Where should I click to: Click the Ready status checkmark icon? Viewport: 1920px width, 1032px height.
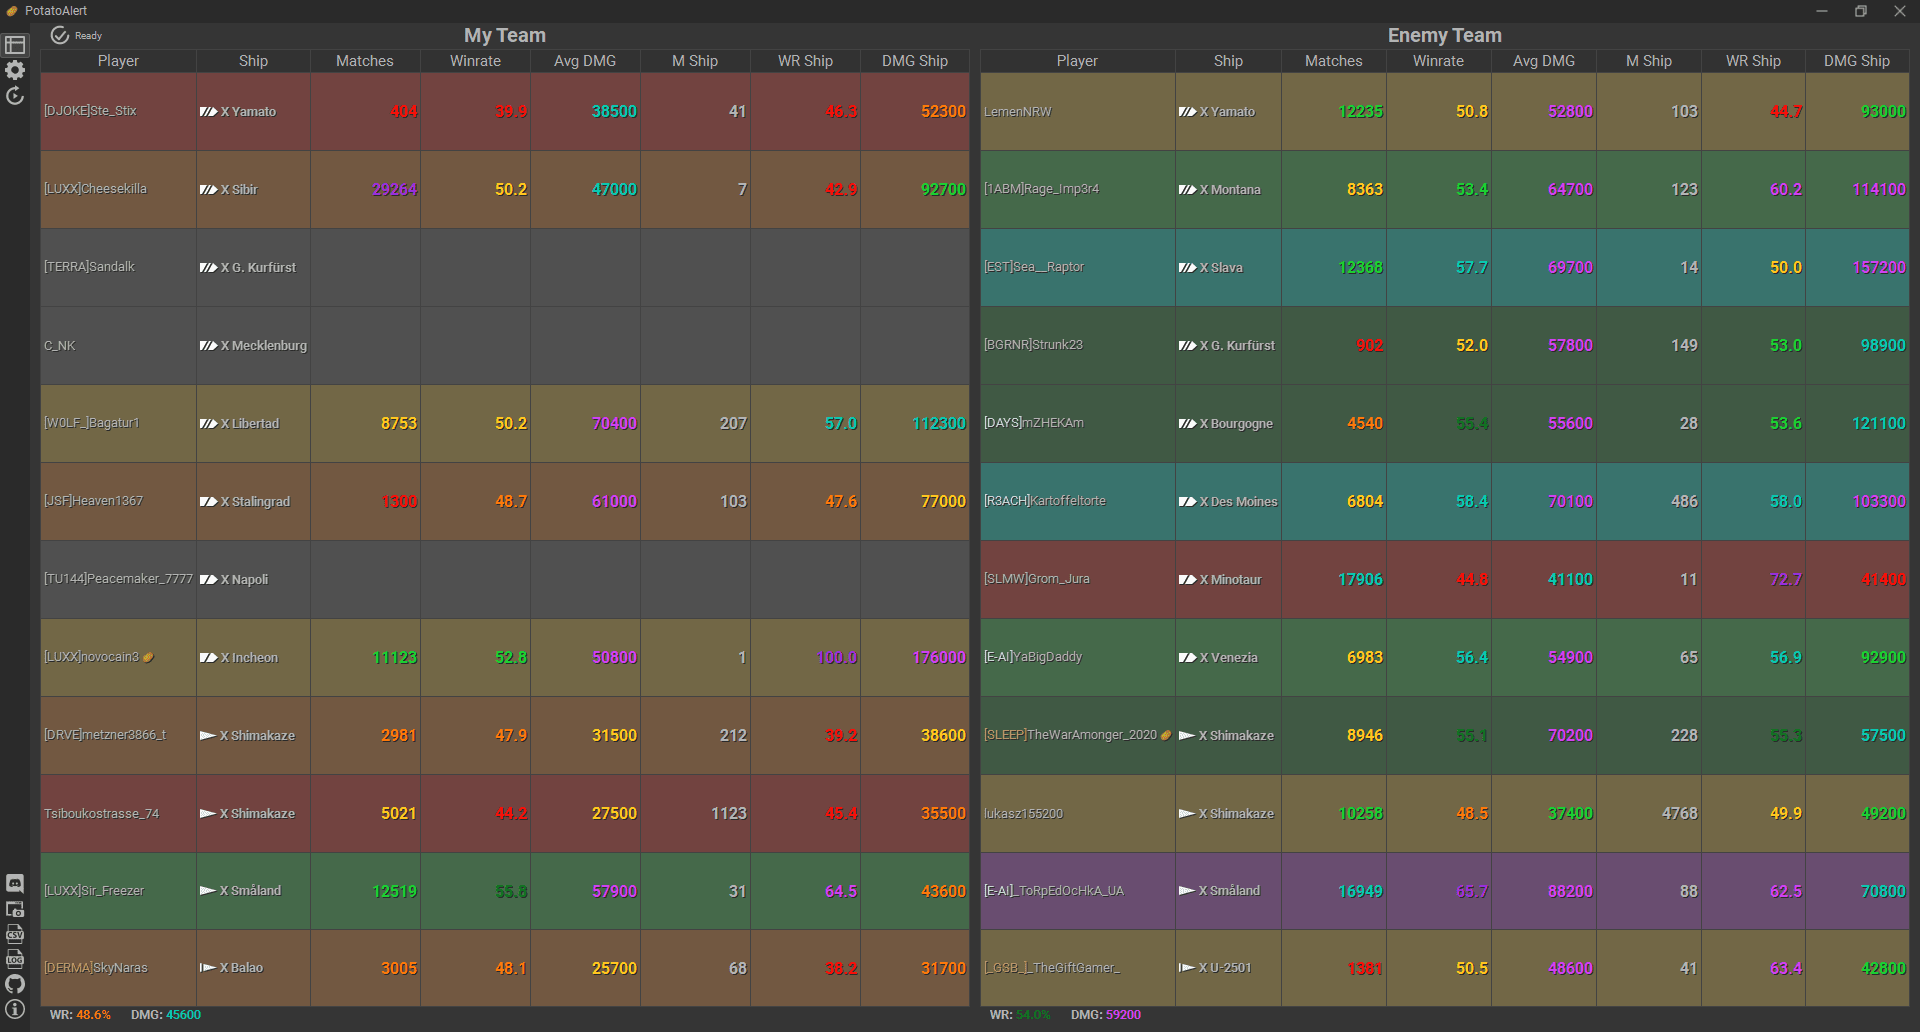[60, 36]
